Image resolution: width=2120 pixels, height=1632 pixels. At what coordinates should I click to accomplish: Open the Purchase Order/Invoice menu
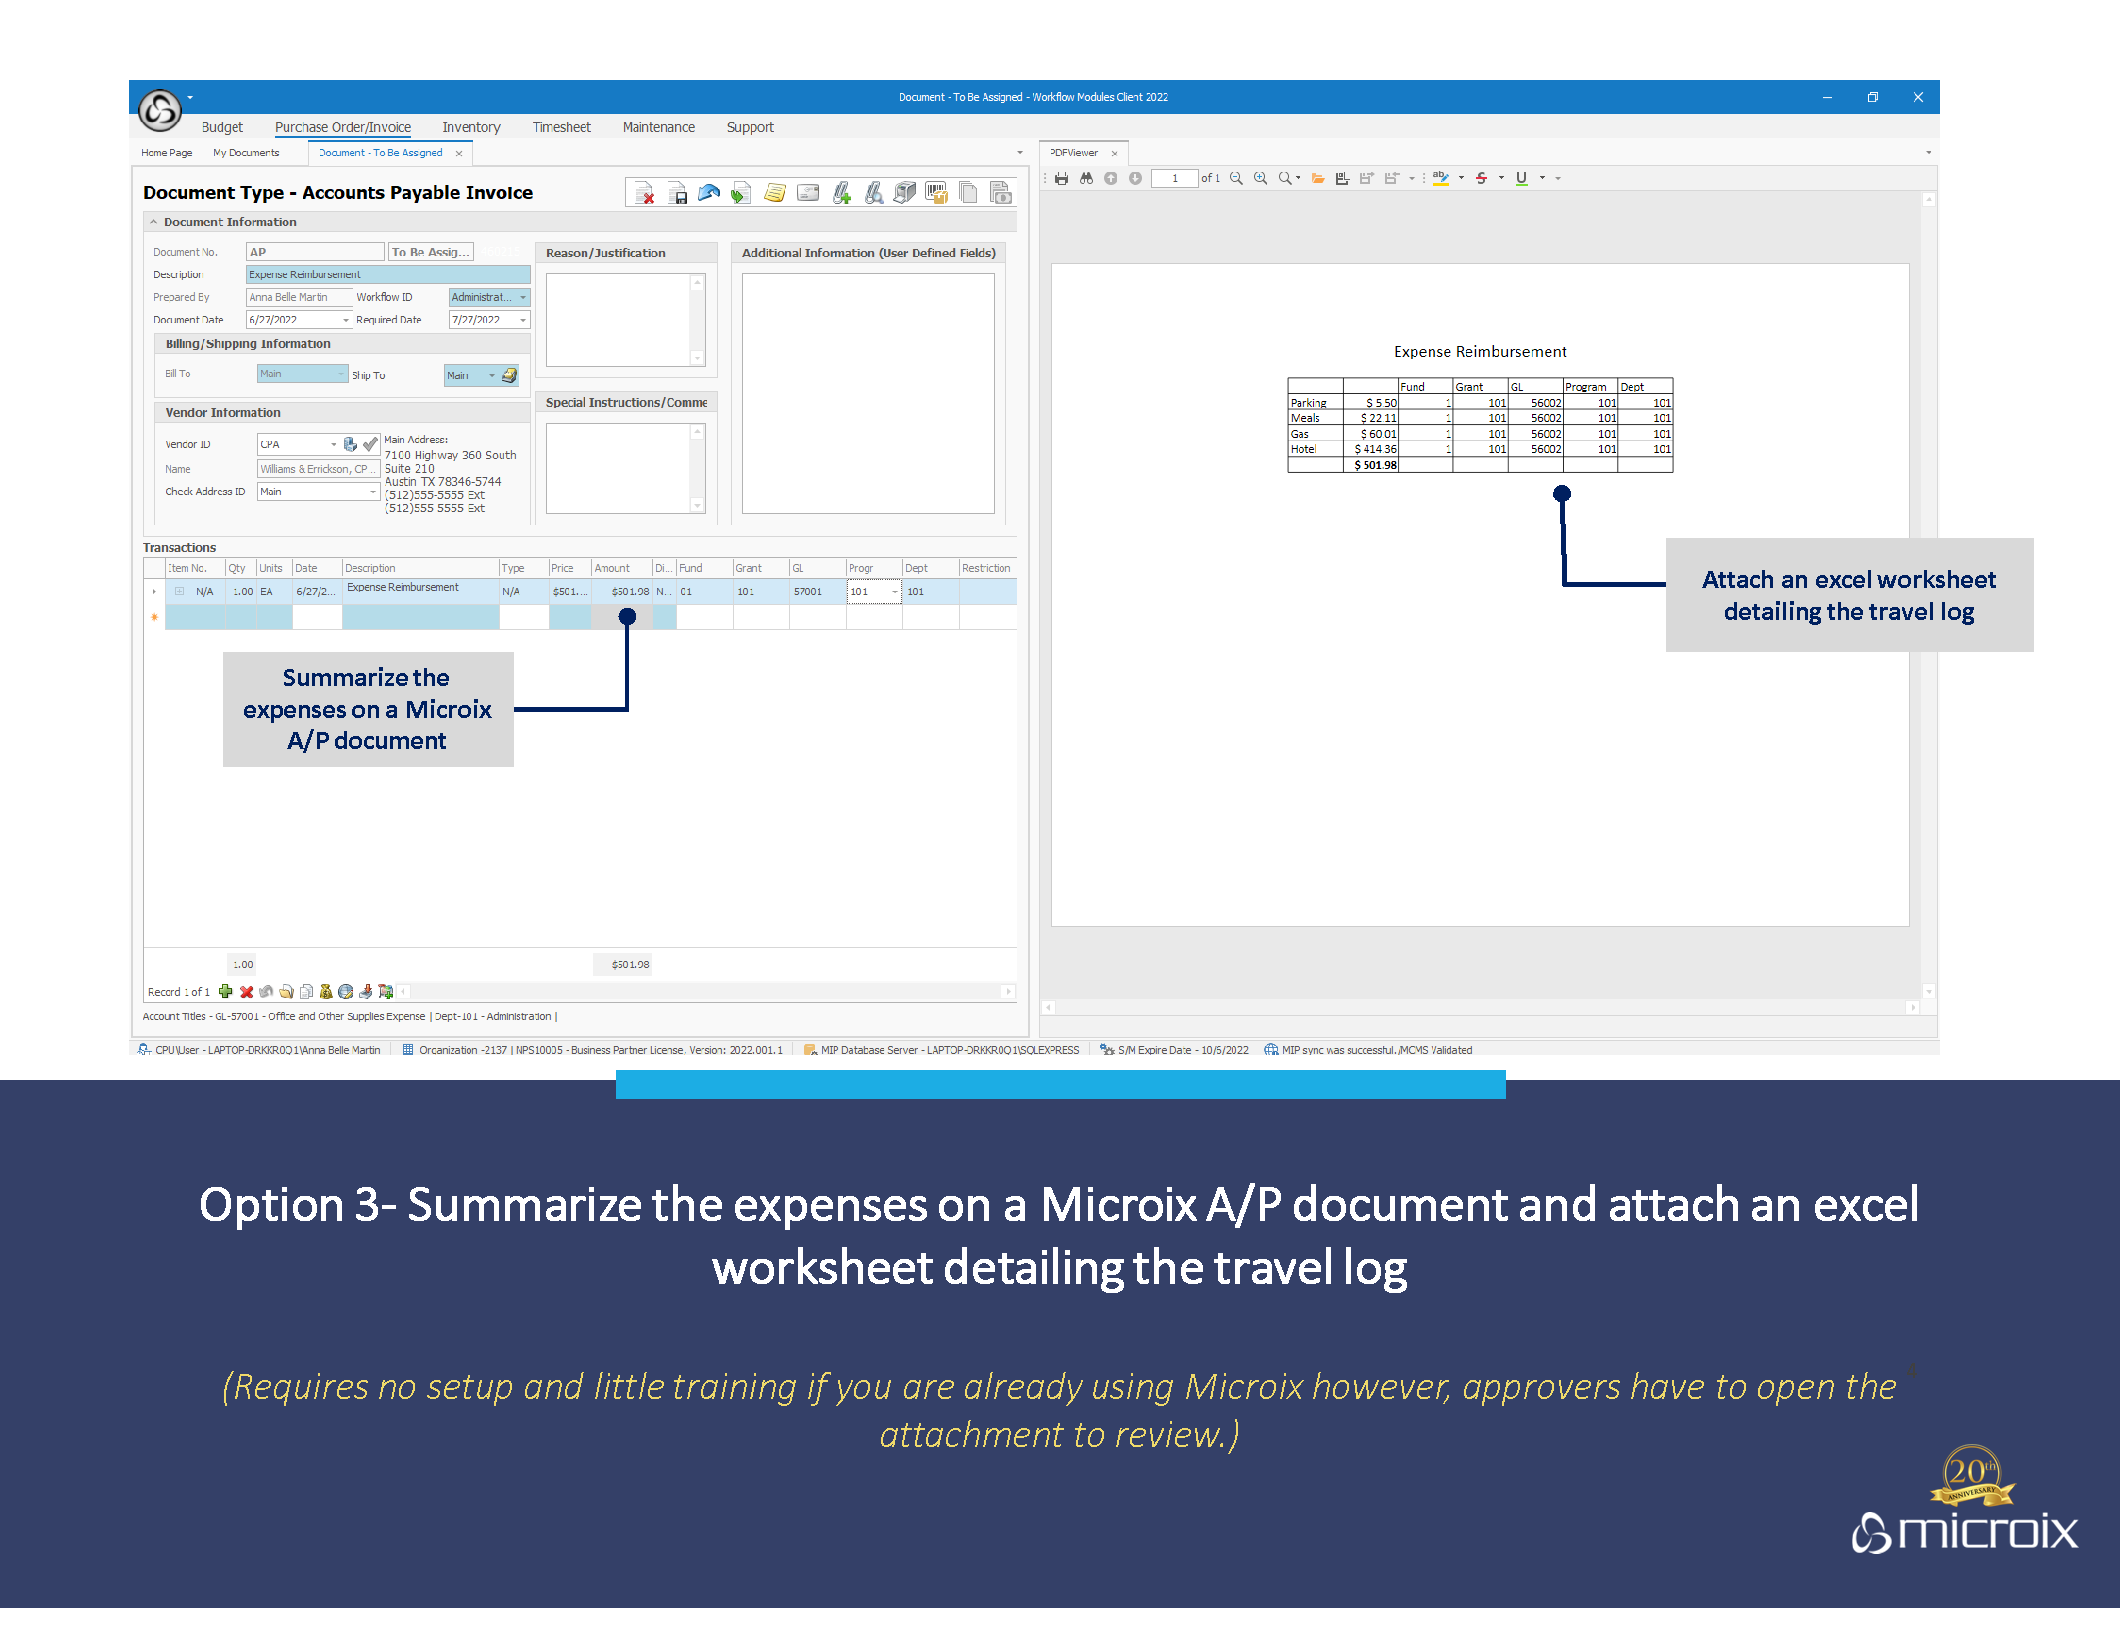pyautogui.click(x=343, y=128)
